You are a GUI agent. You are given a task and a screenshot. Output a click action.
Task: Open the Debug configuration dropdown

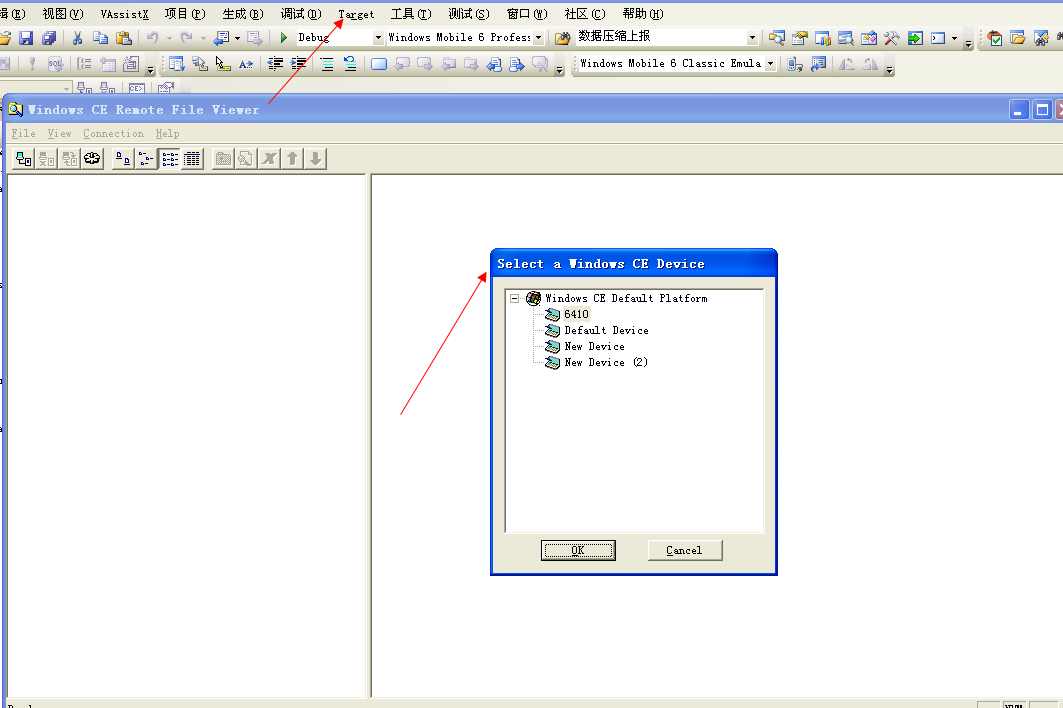pos(378,38)
